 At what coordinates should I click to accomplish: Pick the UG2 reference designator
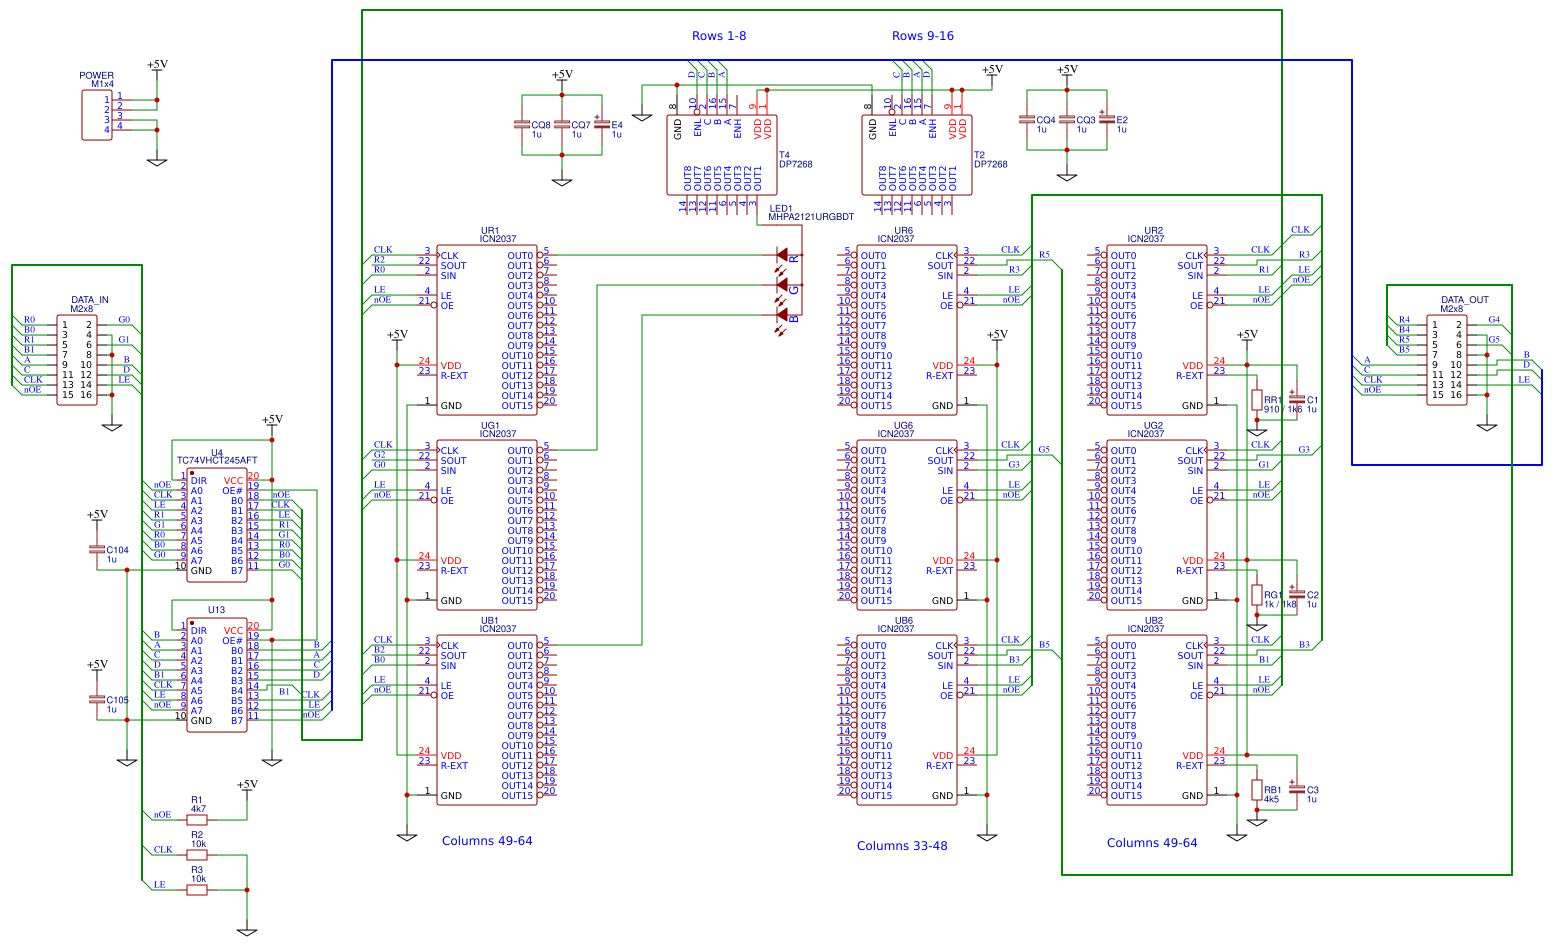[1154, 425]
